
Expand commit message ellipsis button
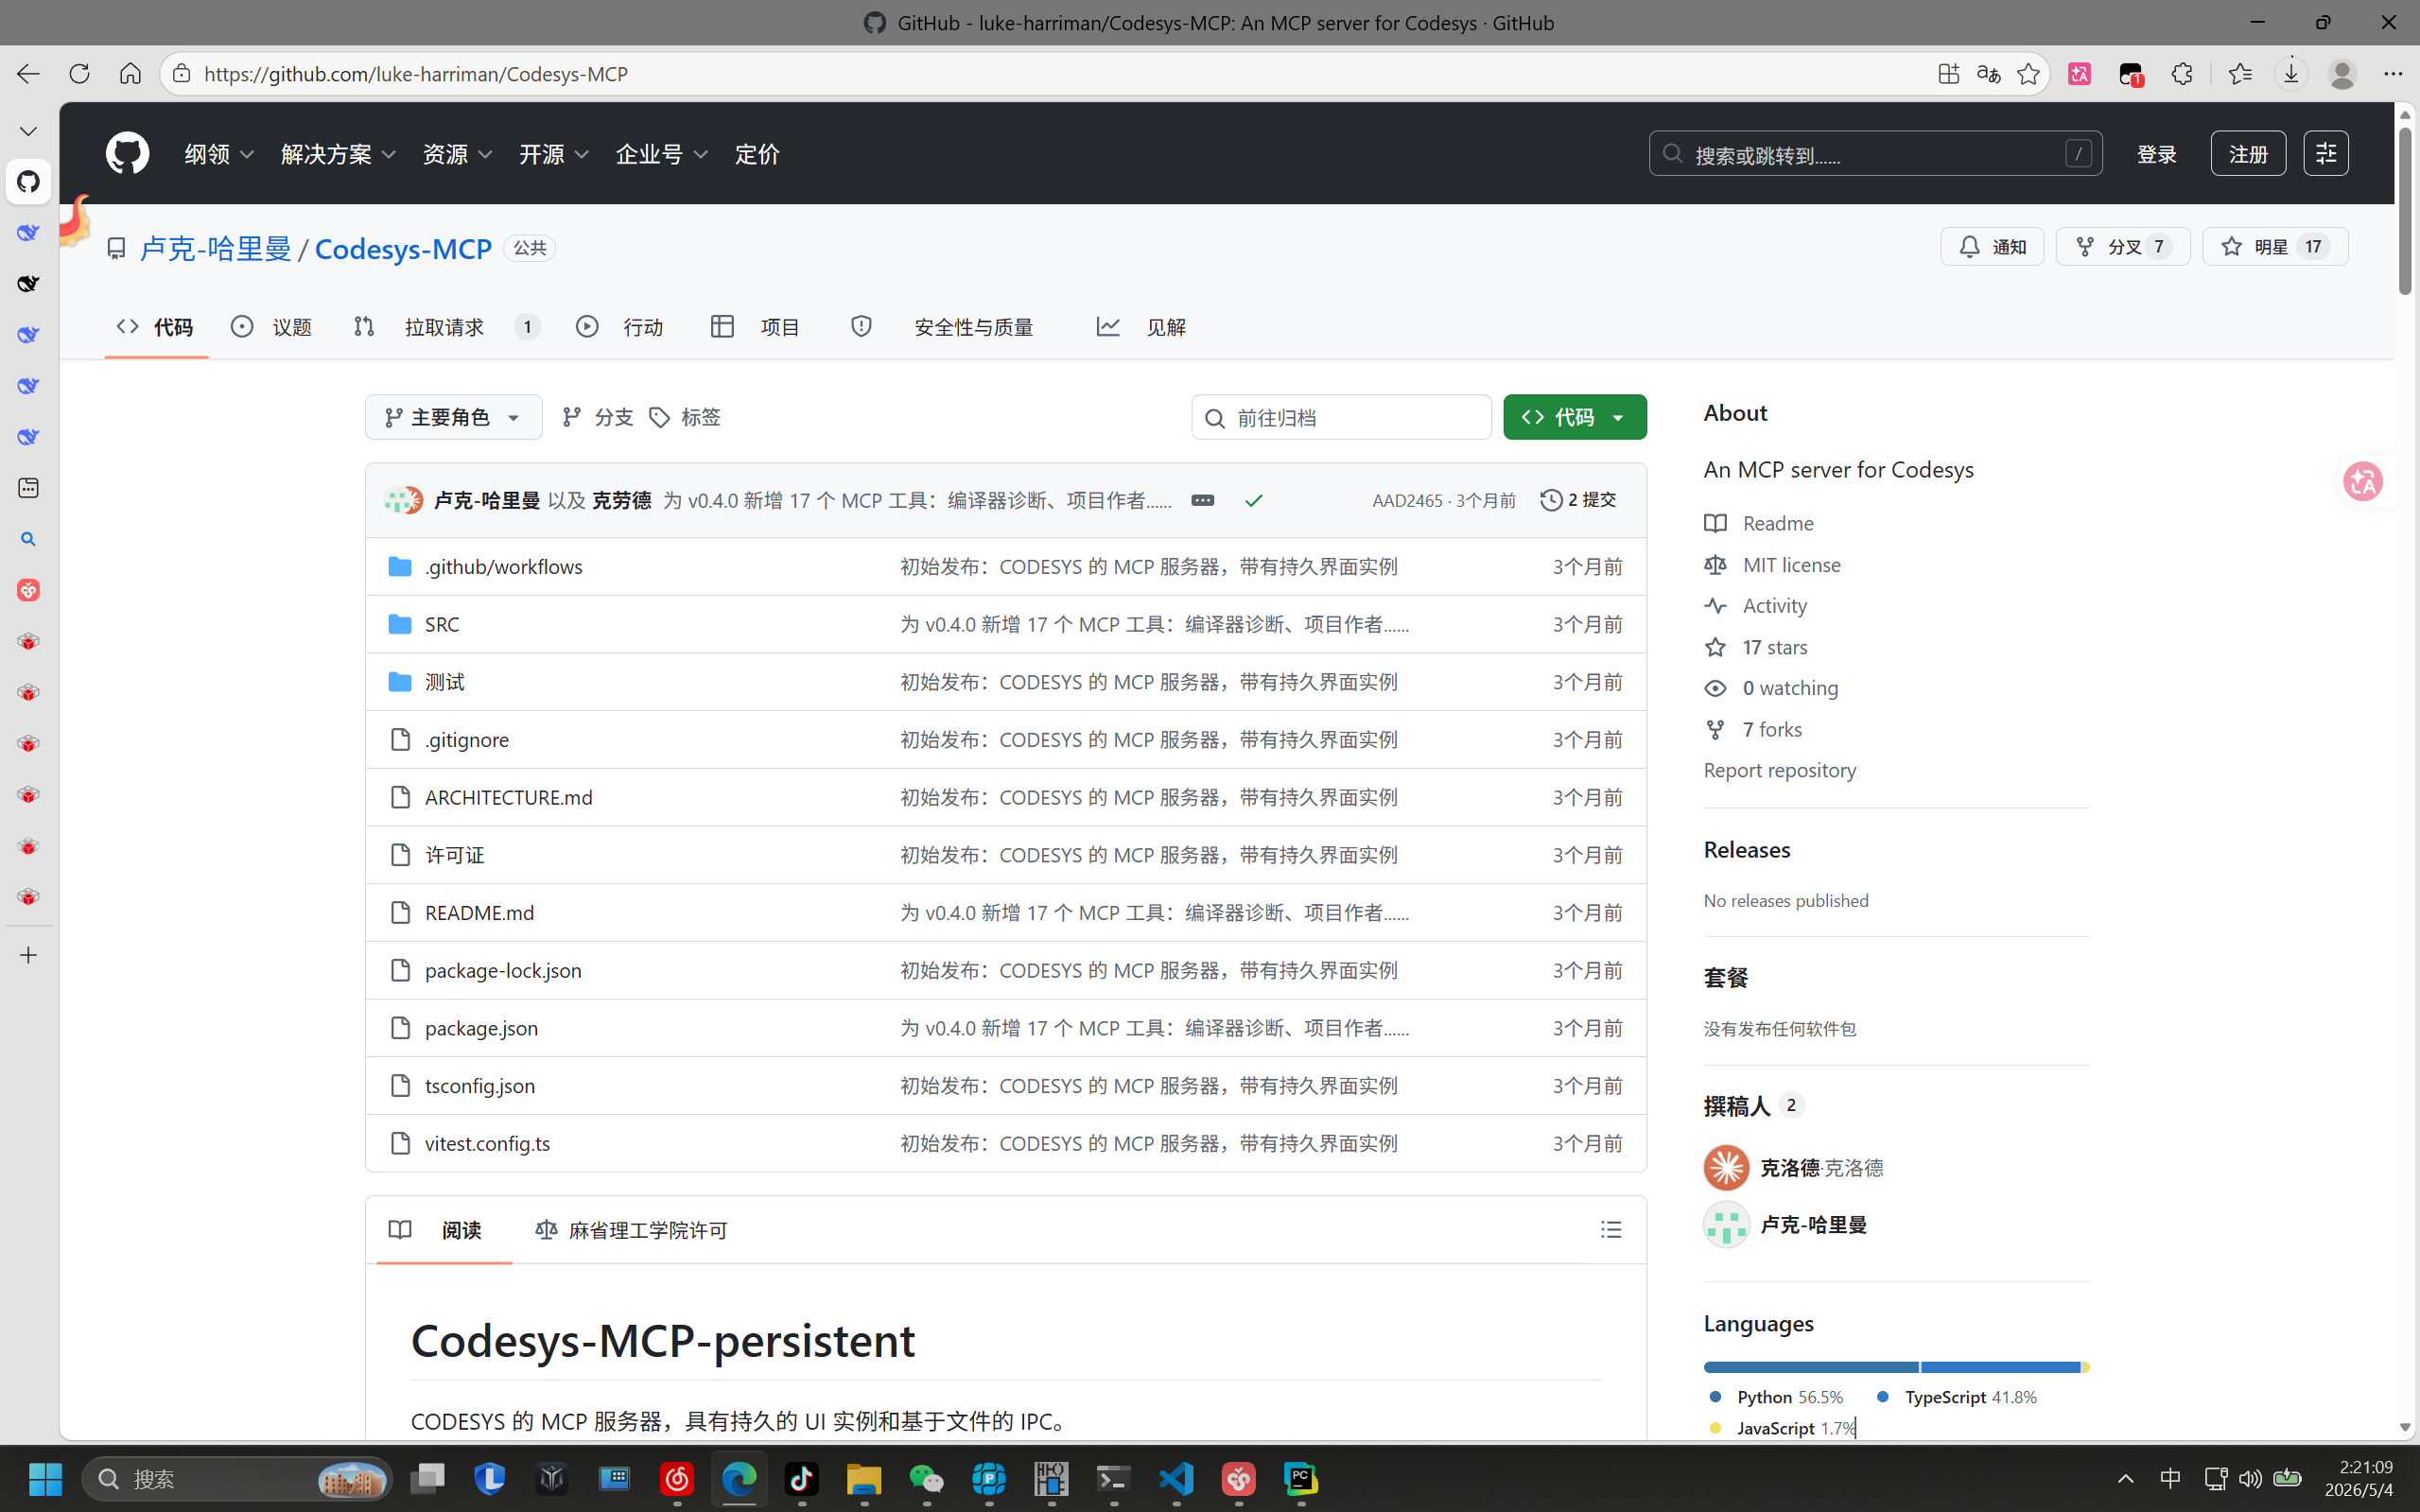coord(1202,500)
